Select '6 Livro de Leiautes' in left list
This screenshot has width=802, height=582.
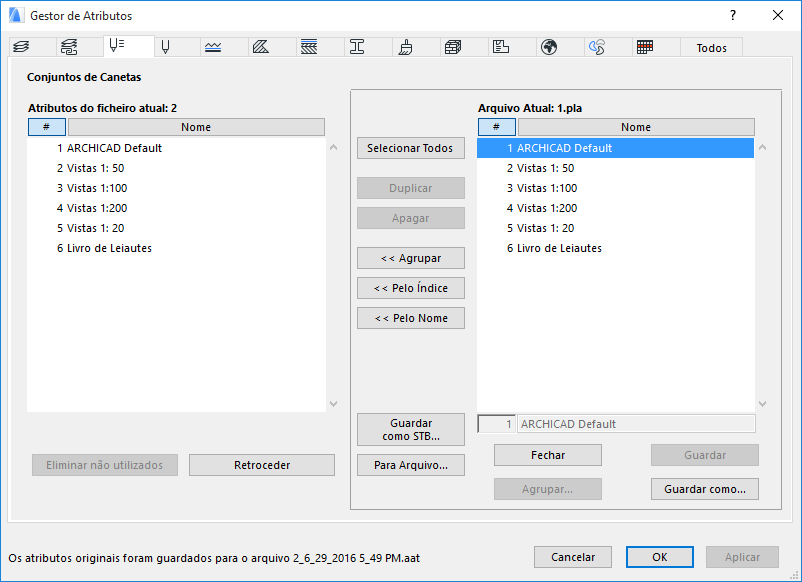[x=176, y=248]
